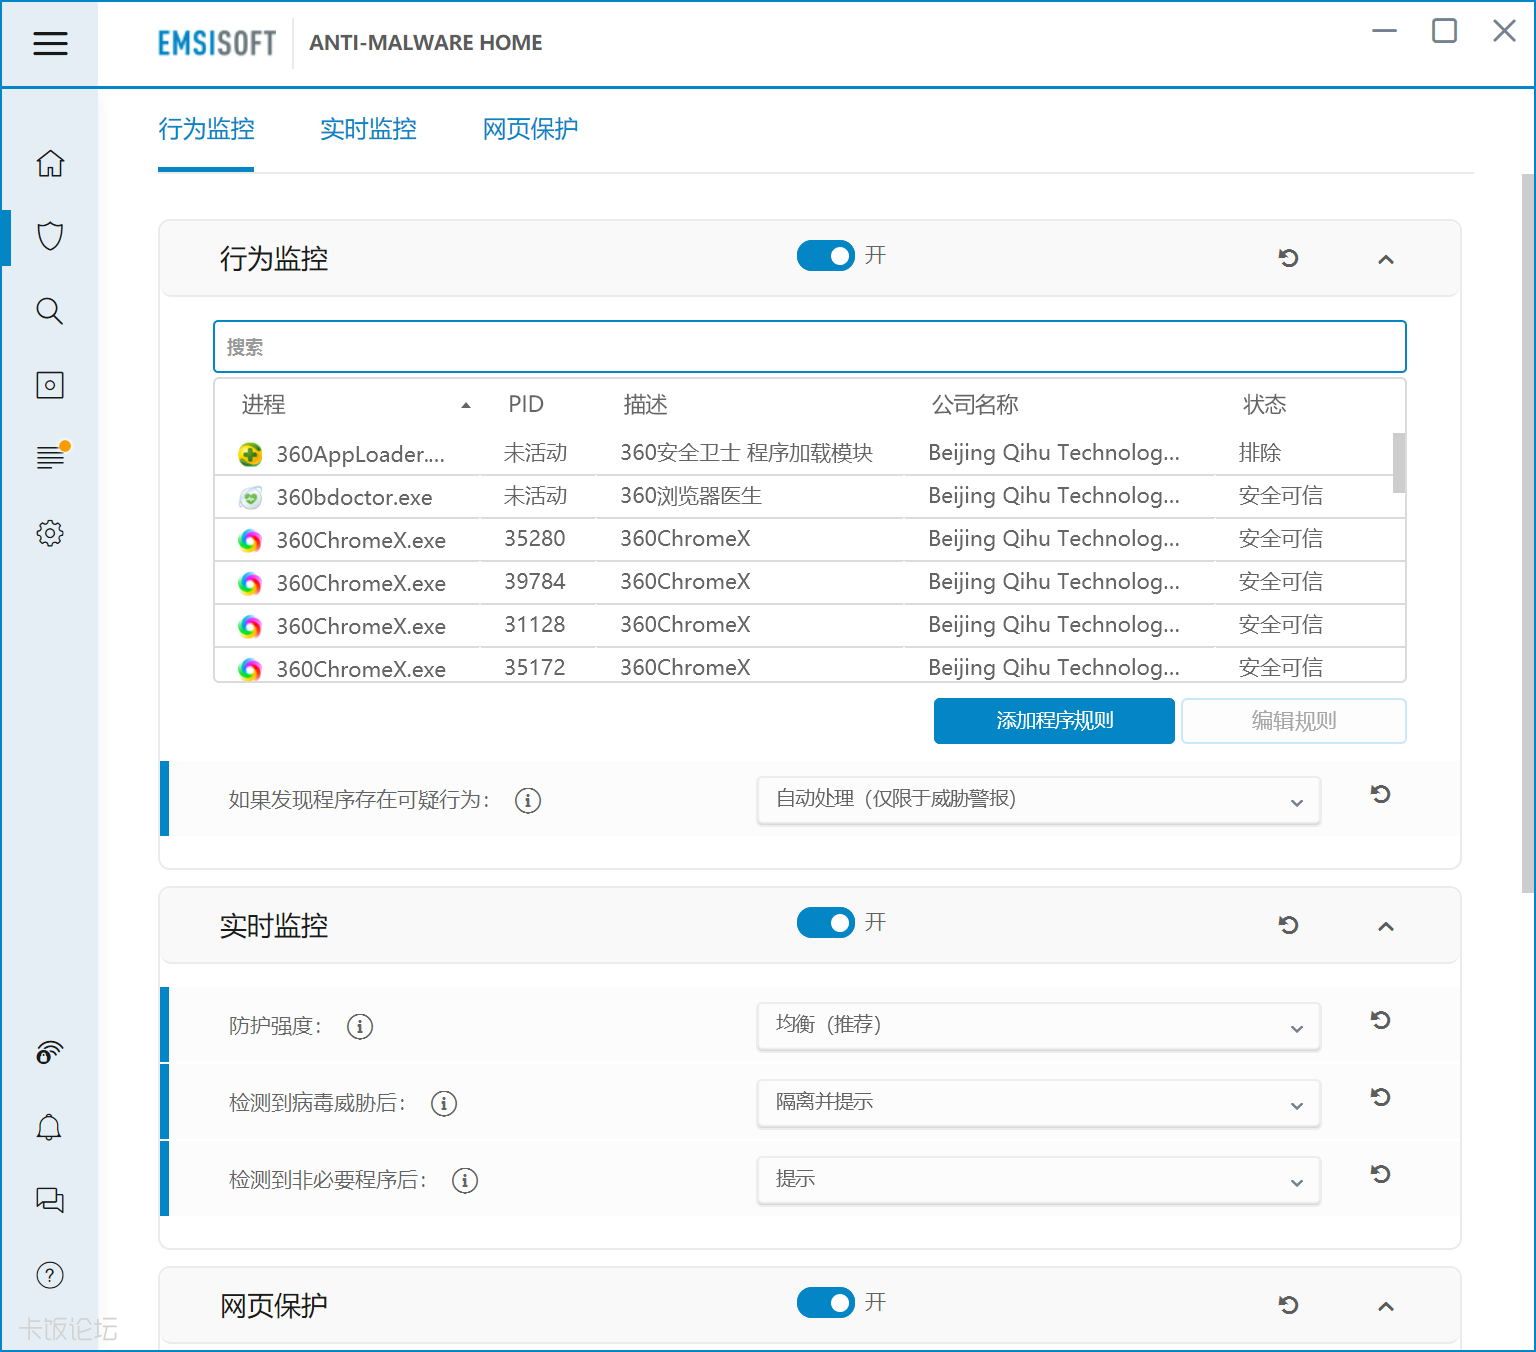Click the help question mark icon

pos(50,1275)
